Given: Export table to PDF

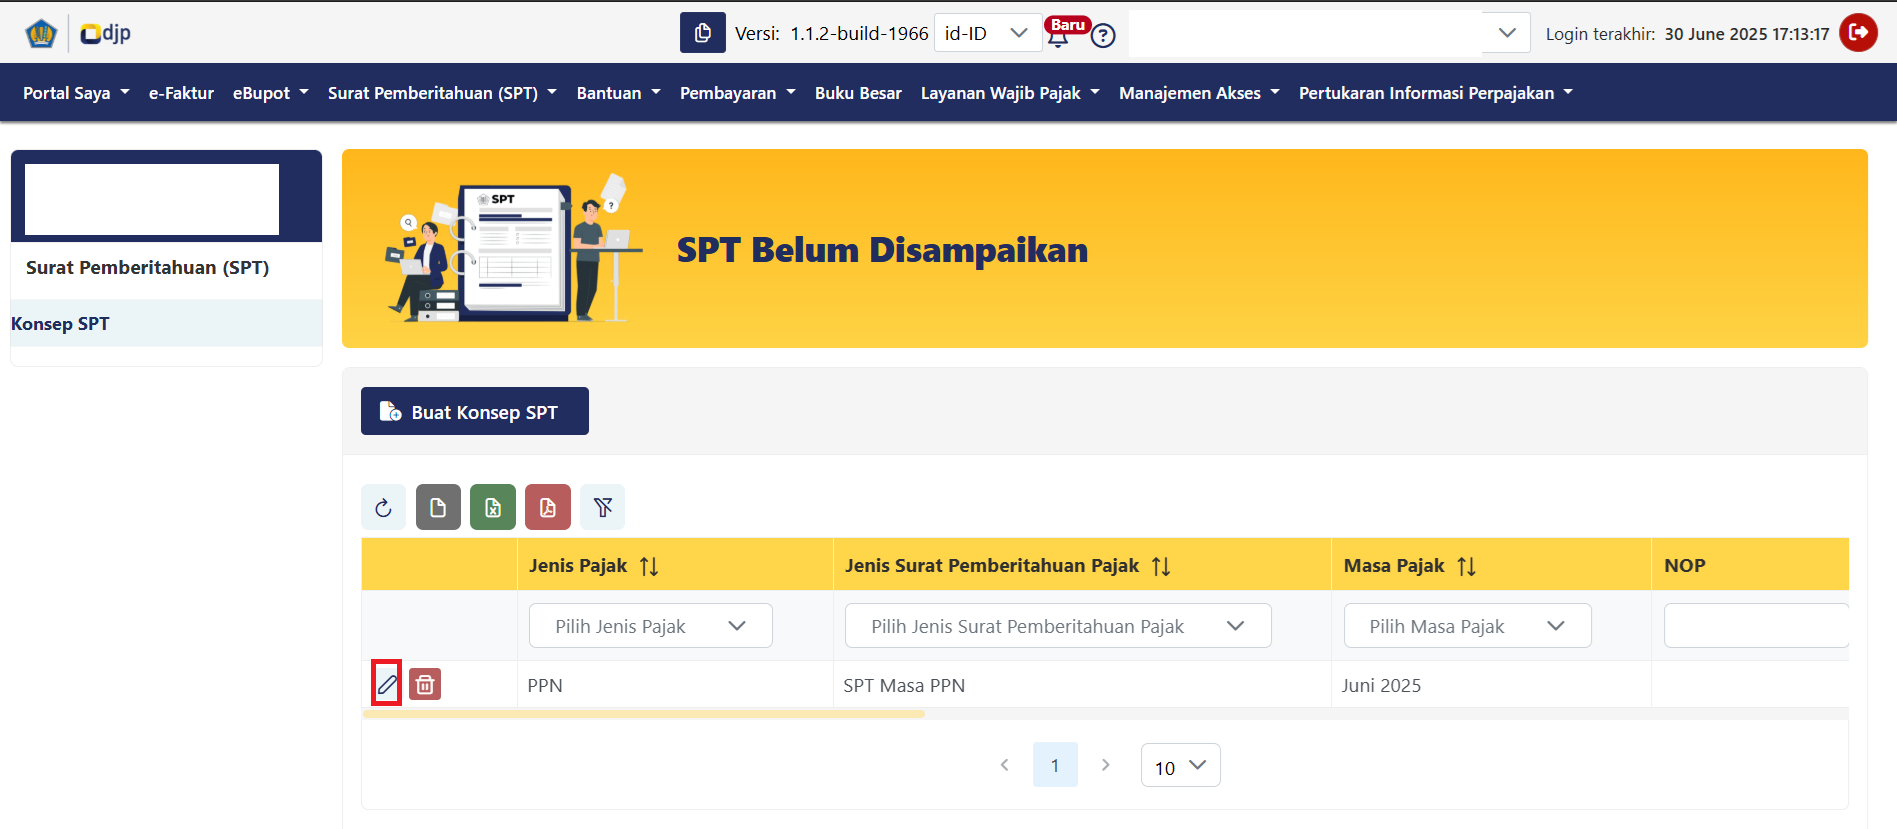Looking at the screenshot, I should (548, 507).
